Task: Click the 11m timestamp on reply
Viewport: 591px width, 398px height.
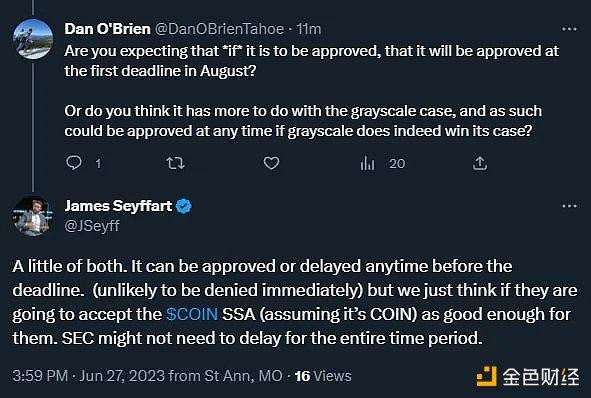Action: (x=309, y=29)
